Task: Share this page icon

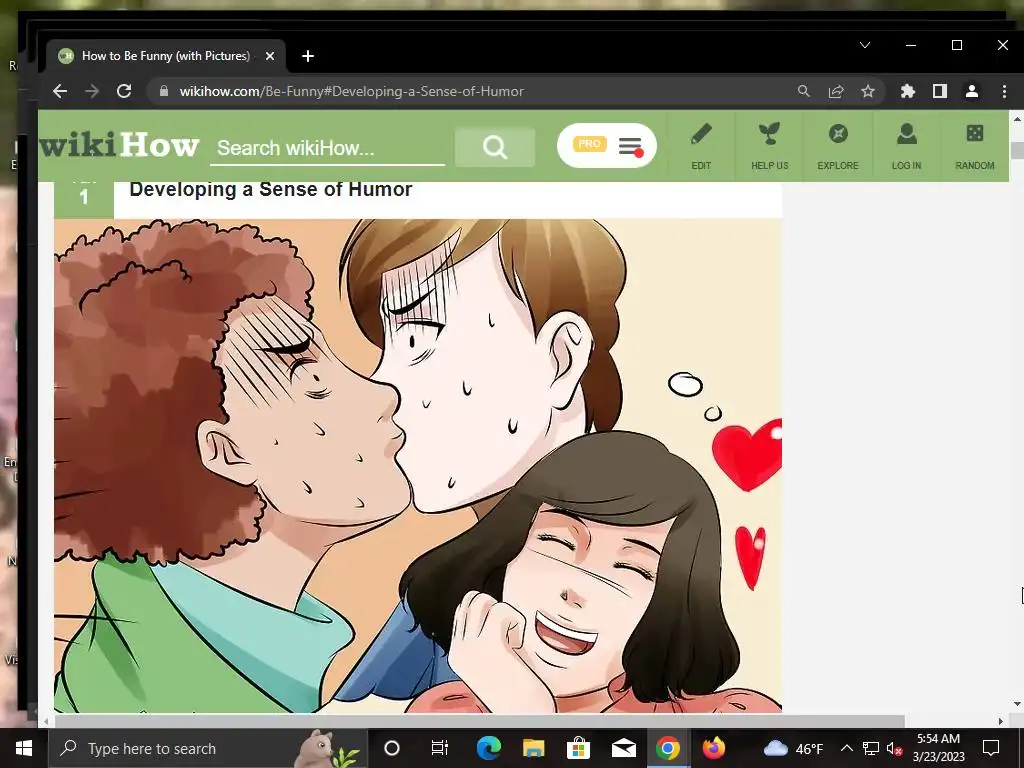Action: [836, 91]
